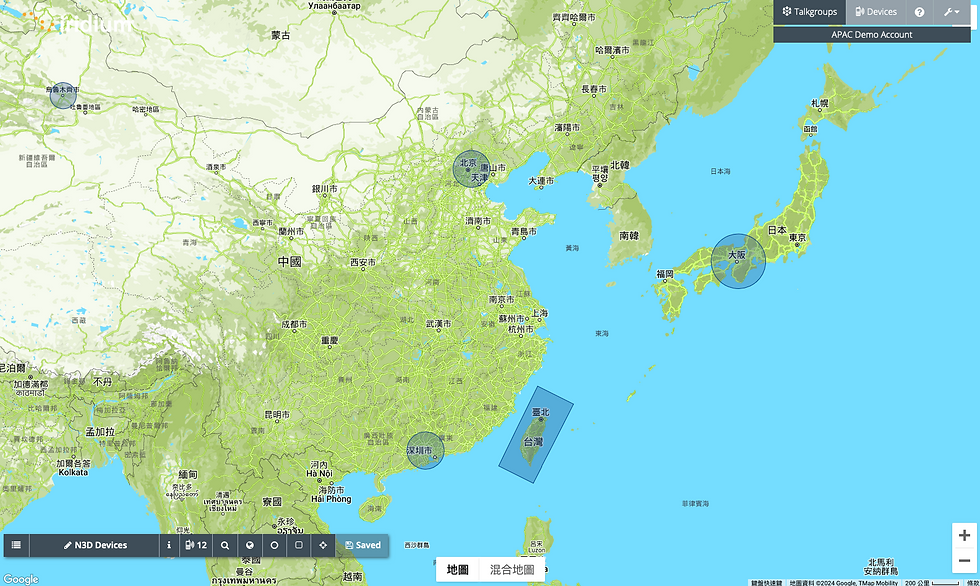Open the 12 devices count button
The image size is (980, 586).
click(x=196, y=545)
